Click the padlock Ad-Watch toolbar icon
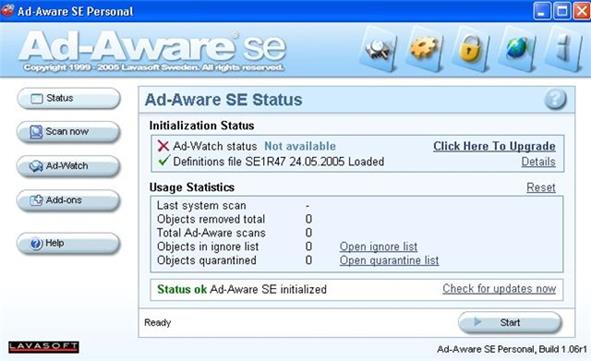This screenshot has width=591, height=361. tap(470, 49)
